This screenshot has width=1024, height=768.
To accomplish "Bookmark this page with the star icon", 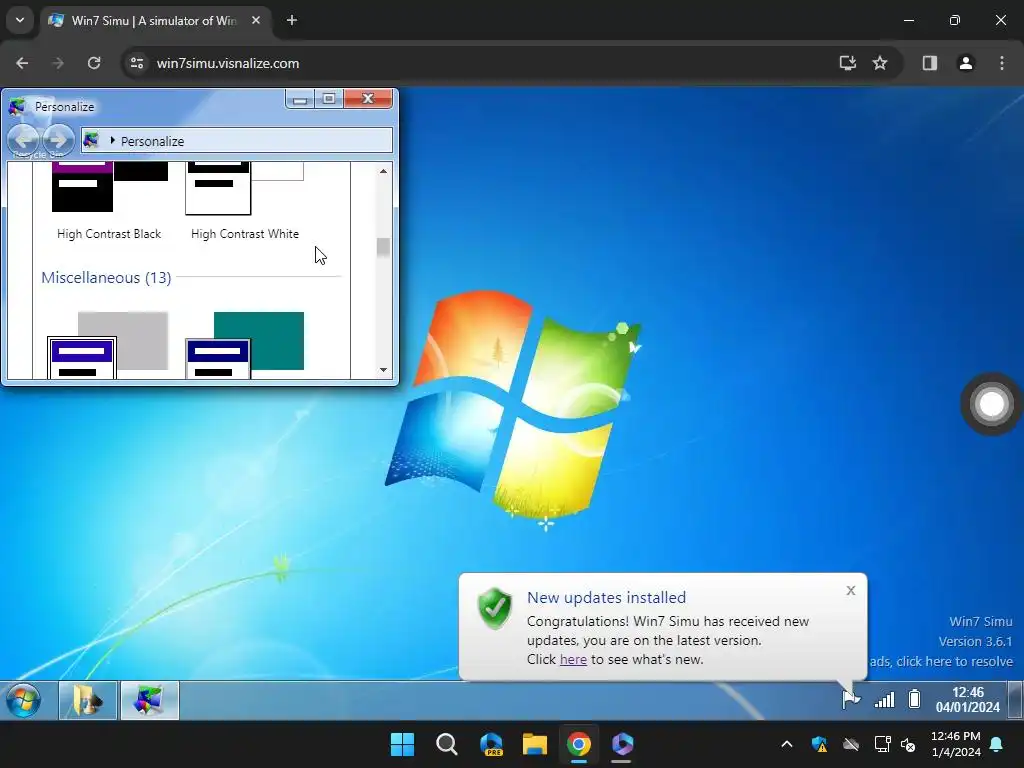I will click(880, 63).
